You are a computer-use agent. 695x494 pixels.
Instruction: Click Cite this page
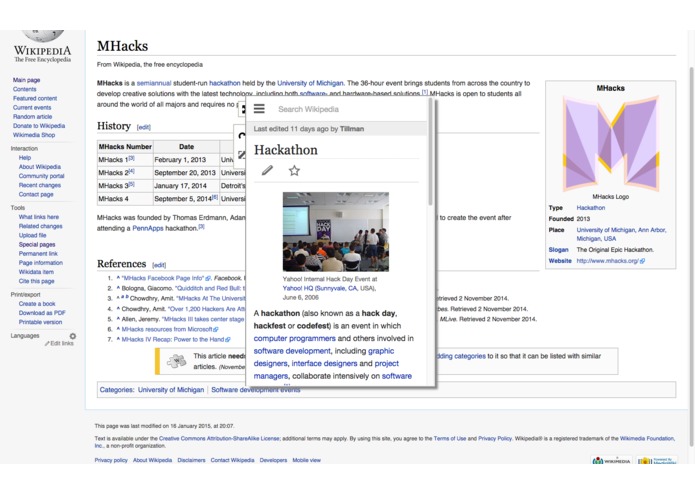click(x=36, y=281)
